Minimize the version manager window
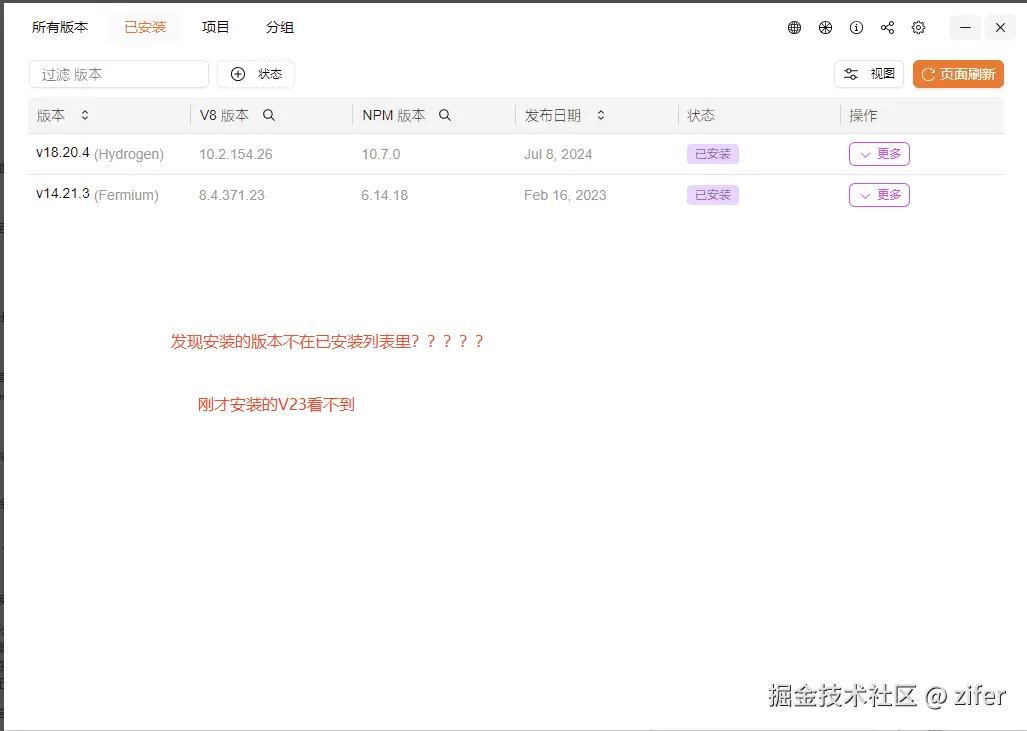 pyautogui.click(x=965, y=28)
